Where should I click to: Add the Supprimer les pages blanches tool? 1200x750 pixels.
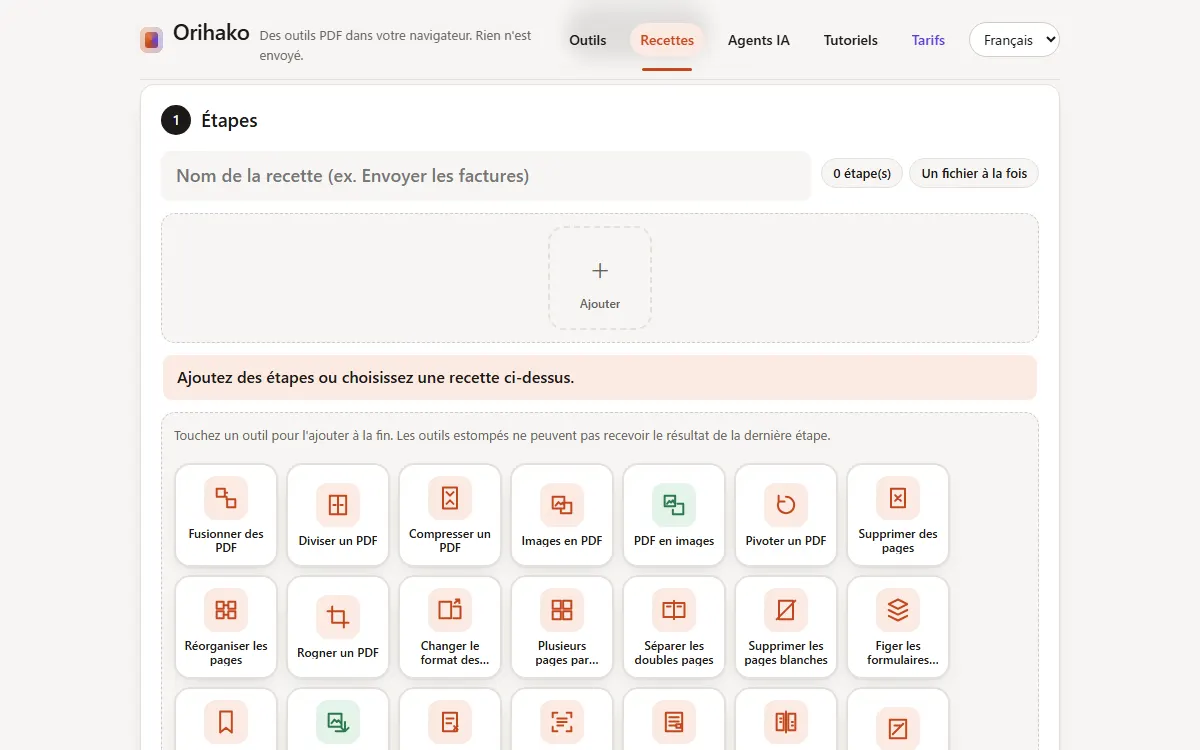coord(786,627)
